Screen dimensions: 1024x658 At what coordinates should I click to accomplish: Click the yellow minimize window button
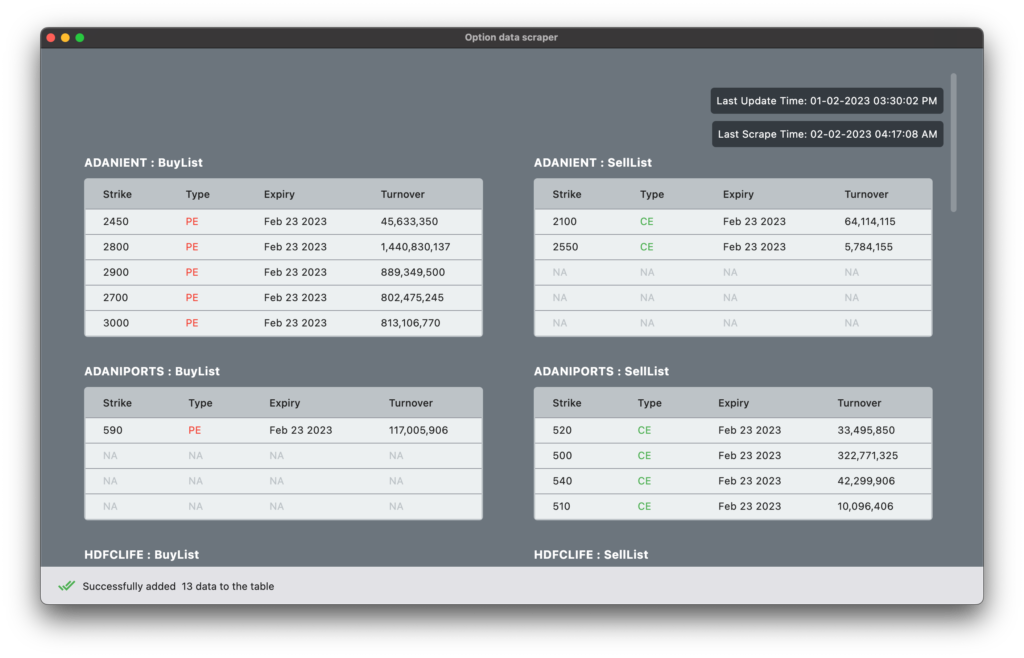(x=65, y=37)
